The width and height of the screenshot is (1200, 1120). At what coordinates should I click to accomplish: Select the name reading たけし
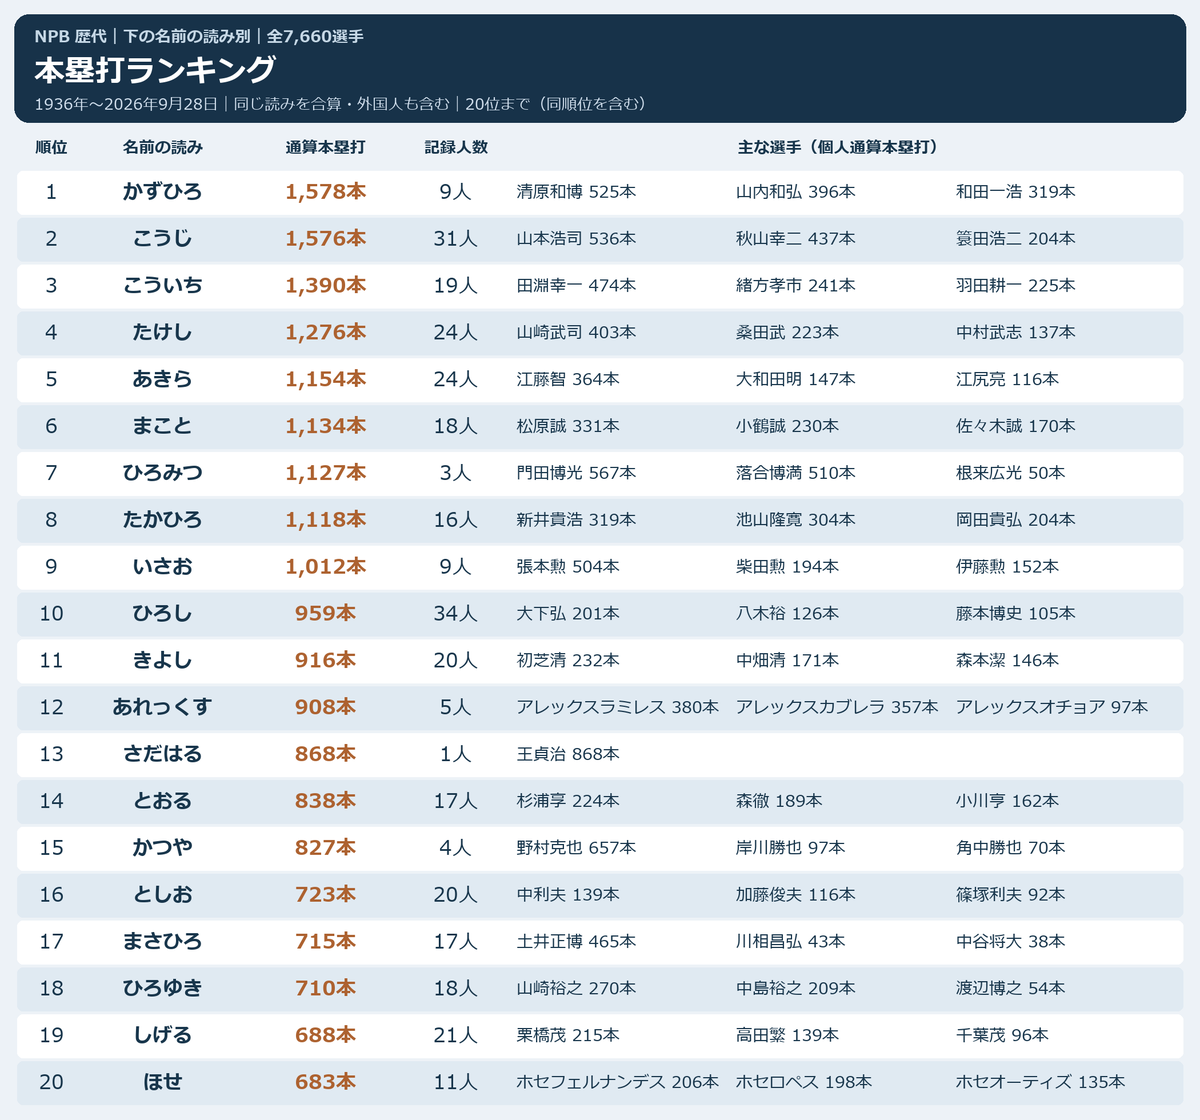tap(163, 332)
